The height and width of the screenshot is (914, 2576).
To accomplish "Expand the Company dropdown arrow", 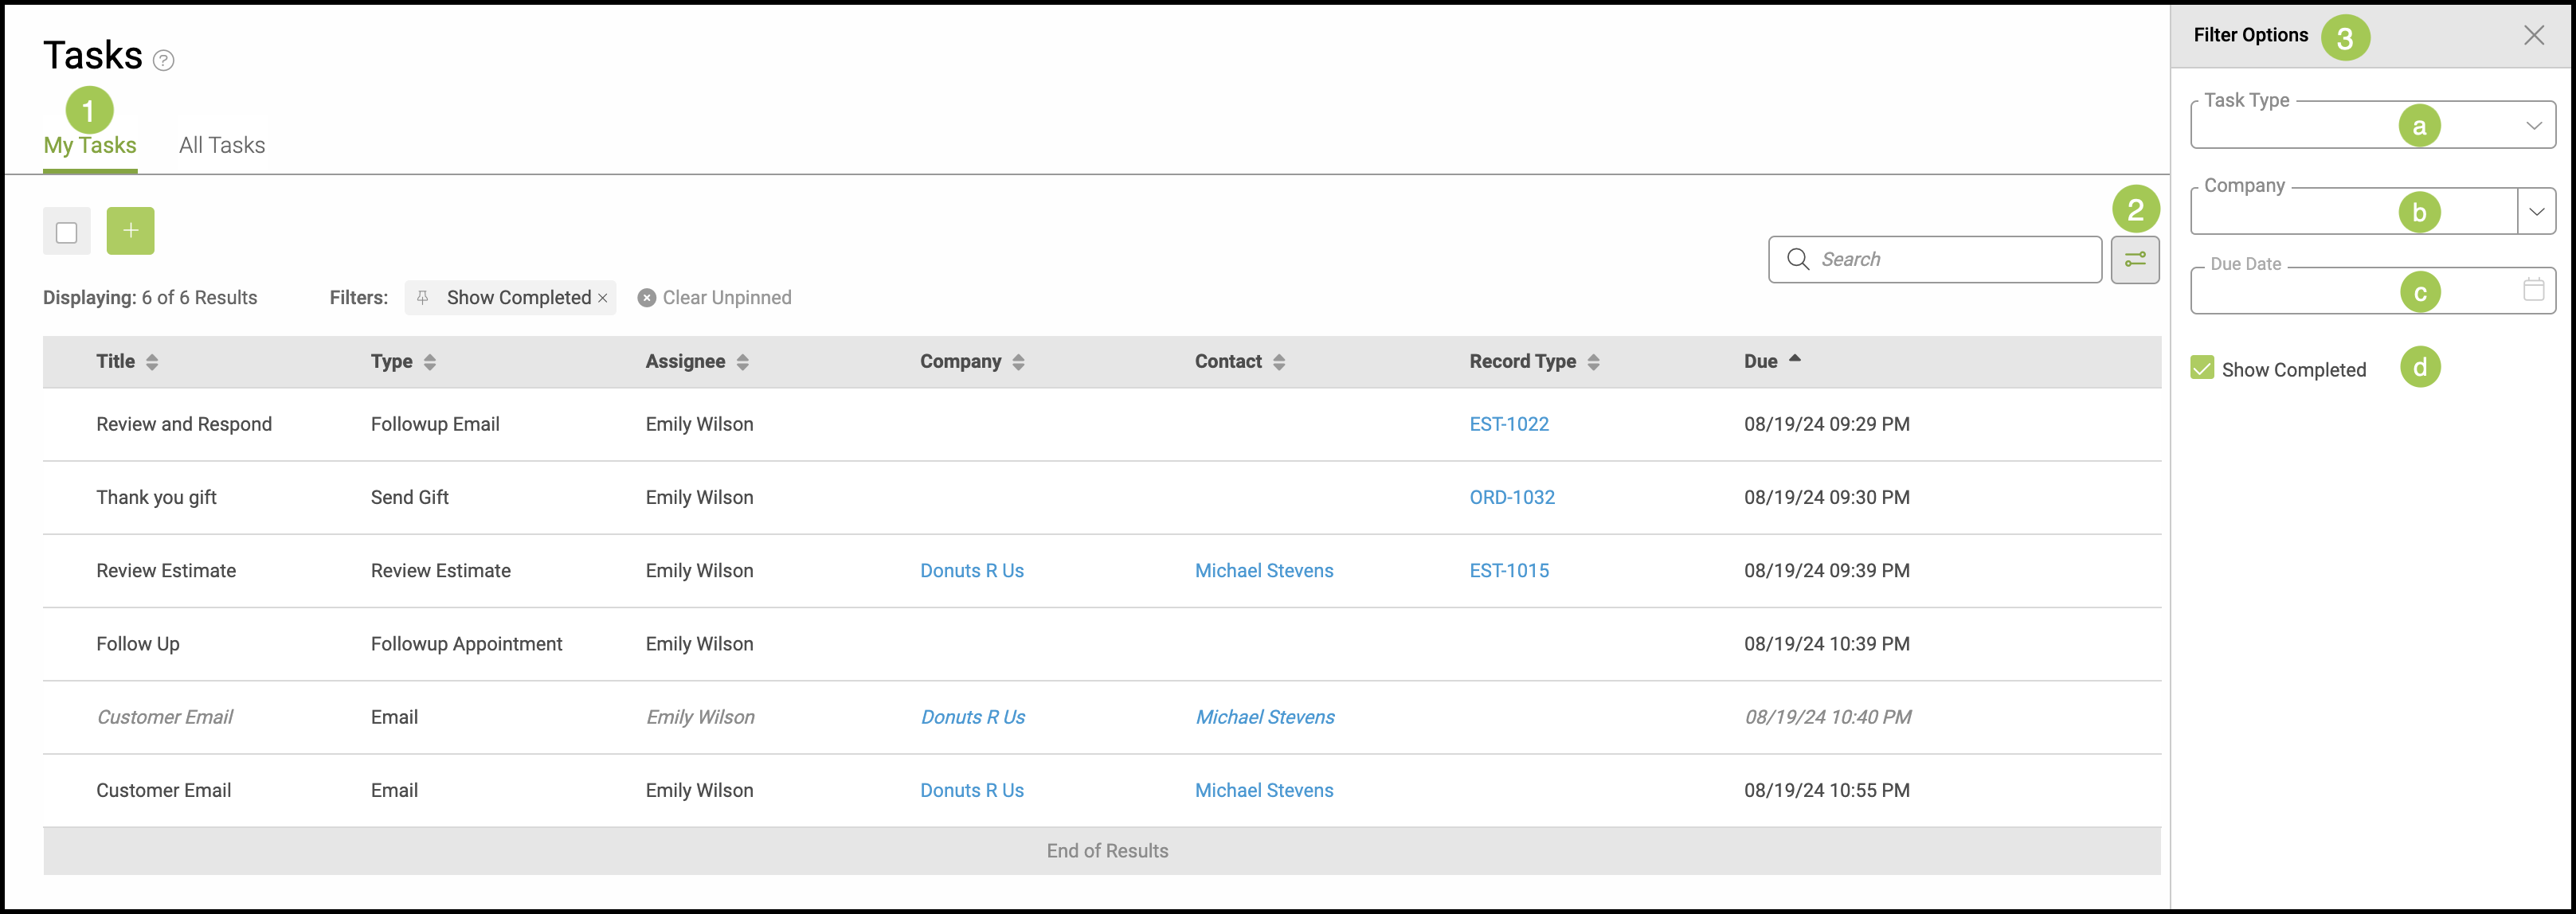I will (x=2536, y=212).
